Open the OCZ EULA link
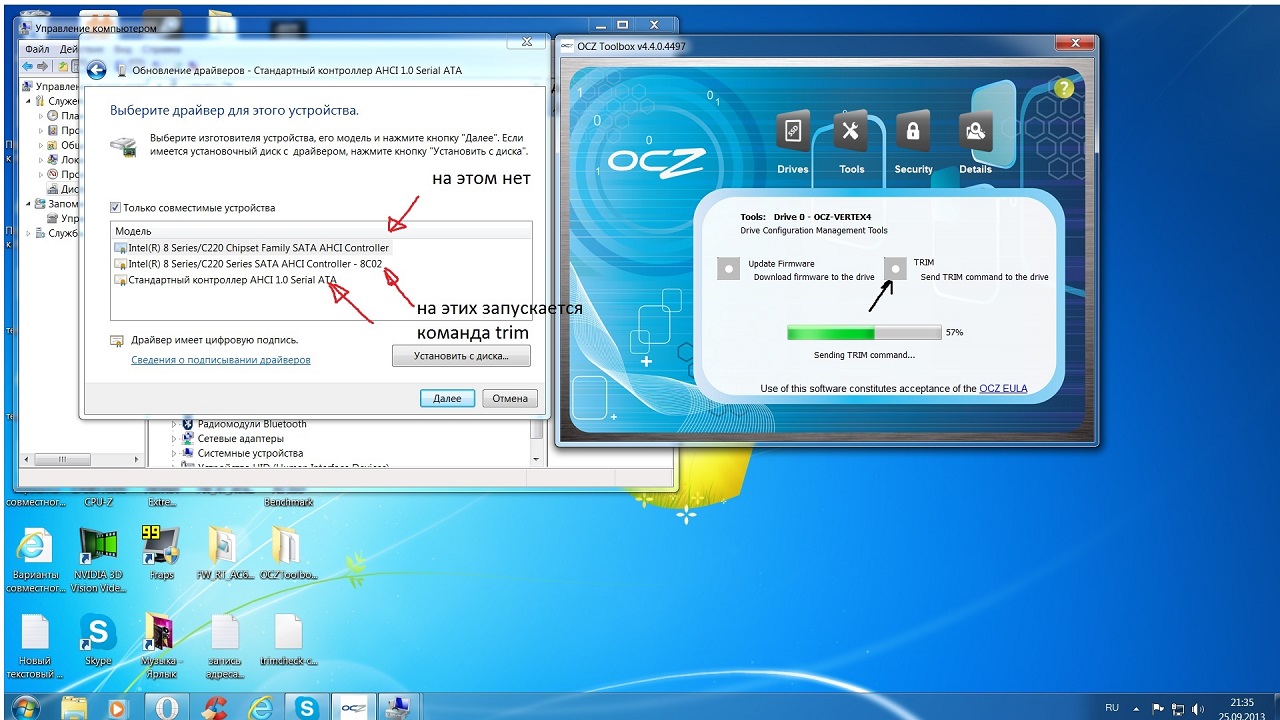Screen dimensions: 1280x720 pos(1003,388)
